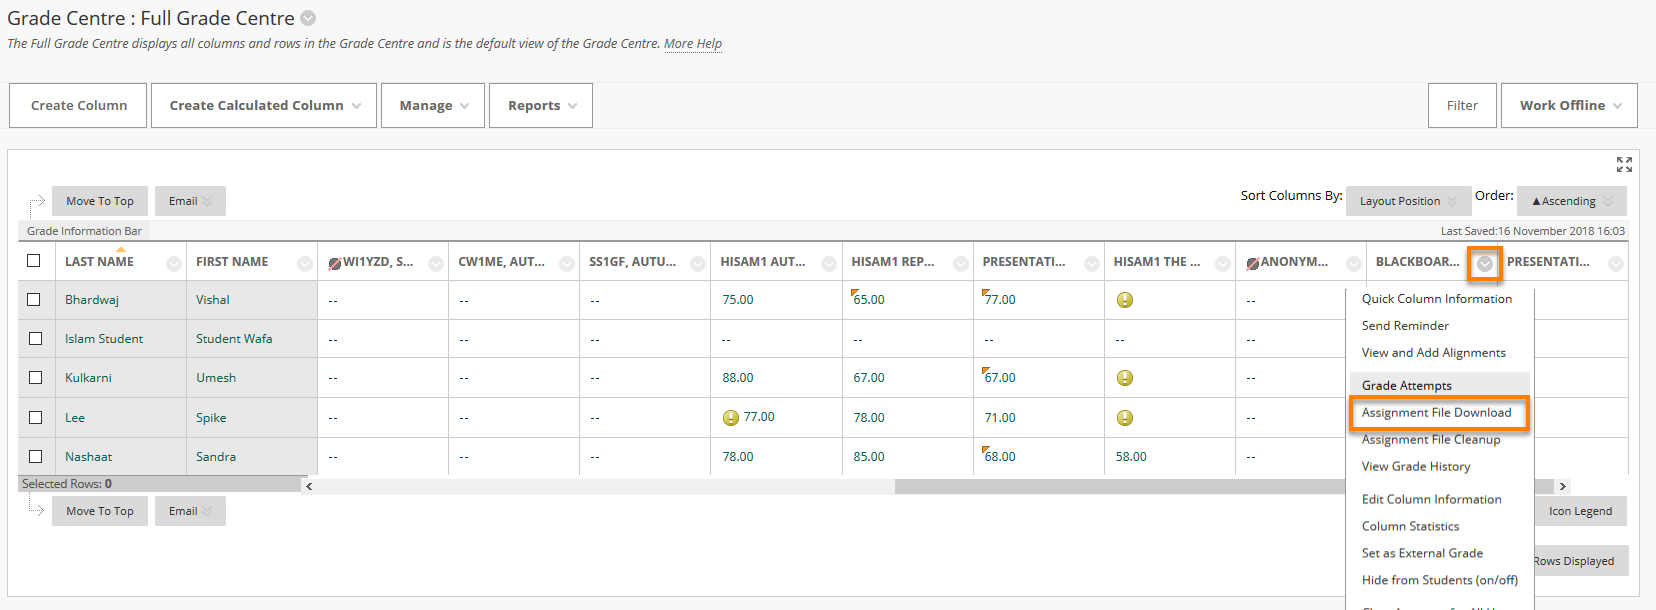Viewport: 1656px width, 610px height.
Task: Select the Nashaat row checkbox
Action: point(35,456)
